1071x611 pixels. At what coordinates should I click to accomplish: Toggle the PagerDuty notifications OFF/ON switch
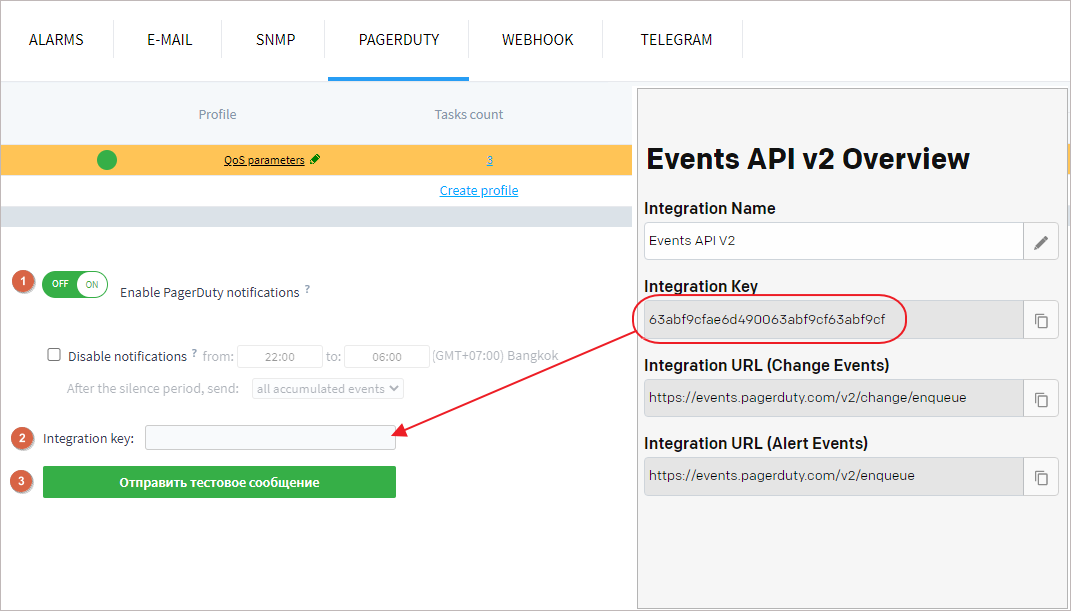[x=74, y=284]
